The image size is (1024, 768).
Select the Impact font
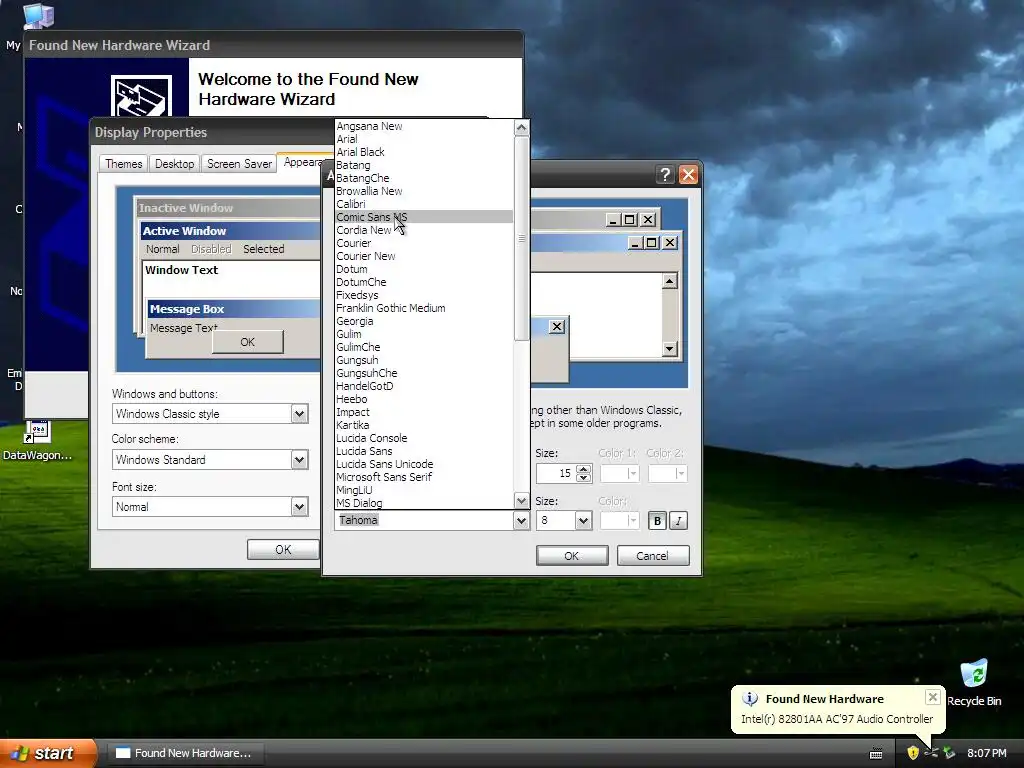coord(424,412)
